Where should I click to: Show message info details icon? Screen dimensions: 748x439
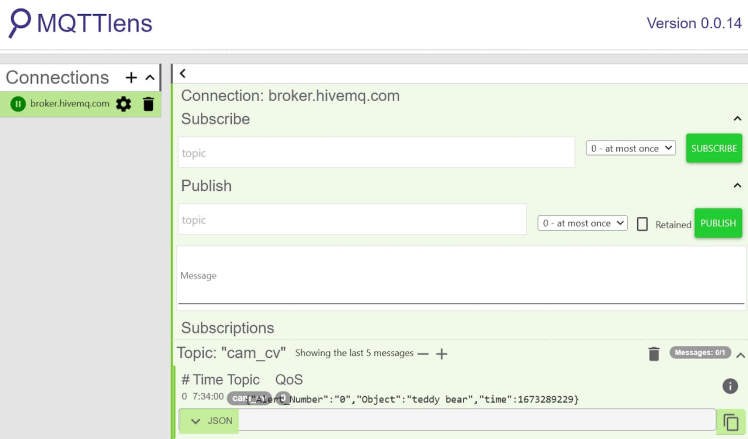pyautogui.click(x=730, y=386)
